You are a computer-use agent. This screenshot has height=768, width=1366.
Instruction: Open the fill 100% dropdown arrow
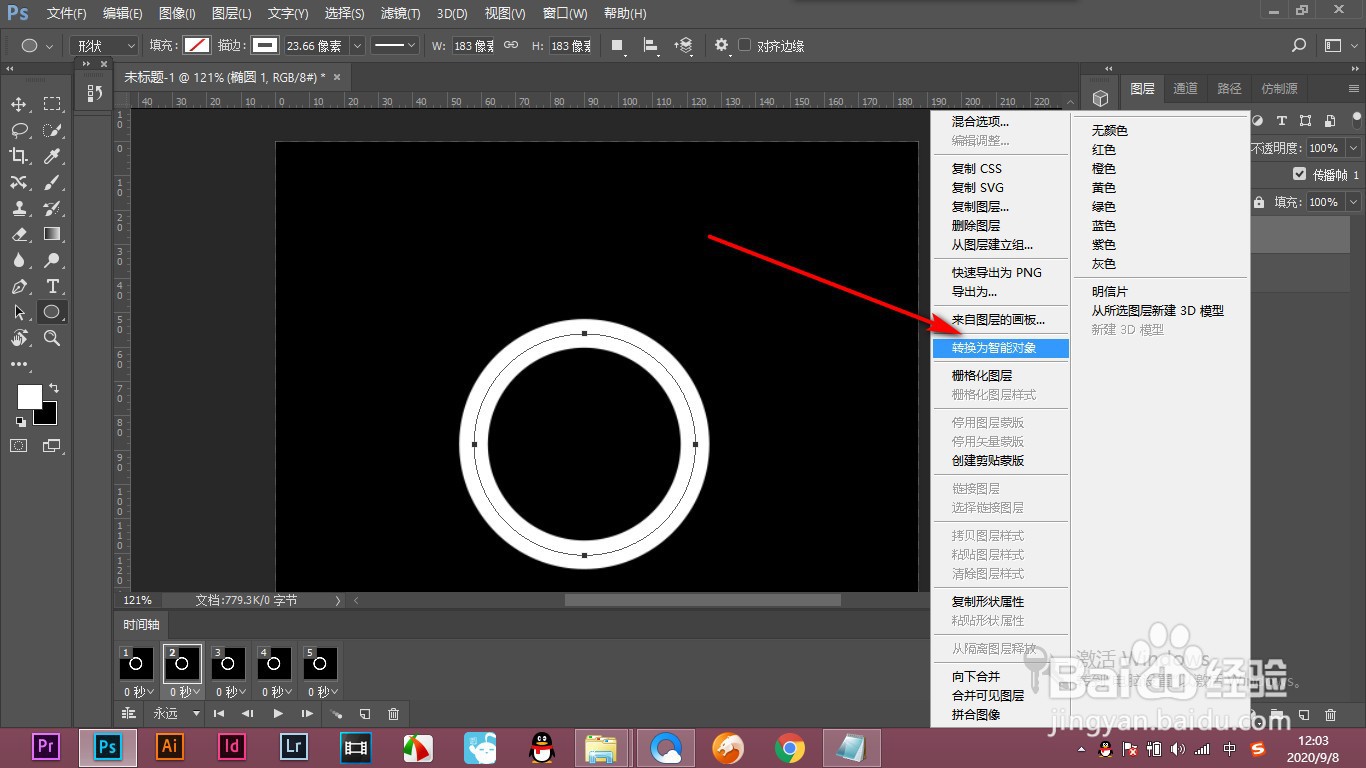point(1353,202)
